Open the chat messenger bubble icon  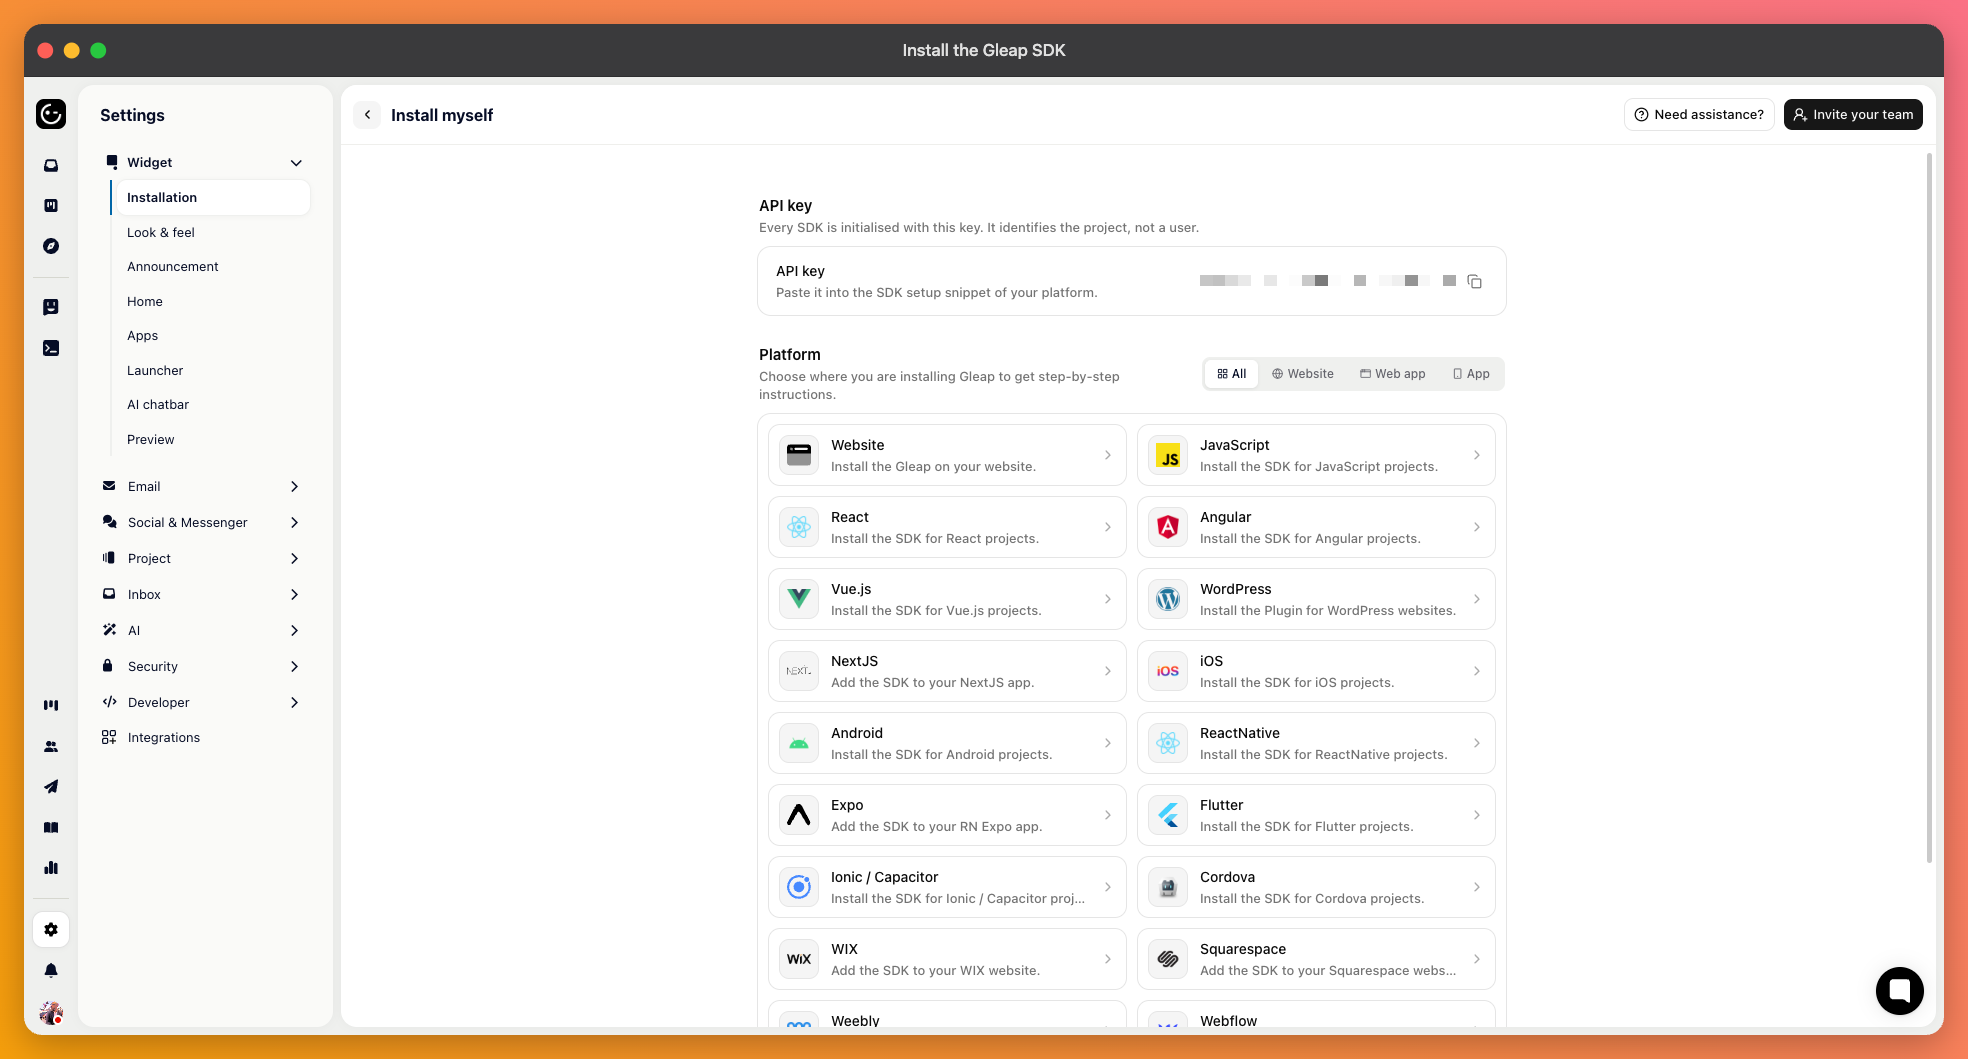1899,990
